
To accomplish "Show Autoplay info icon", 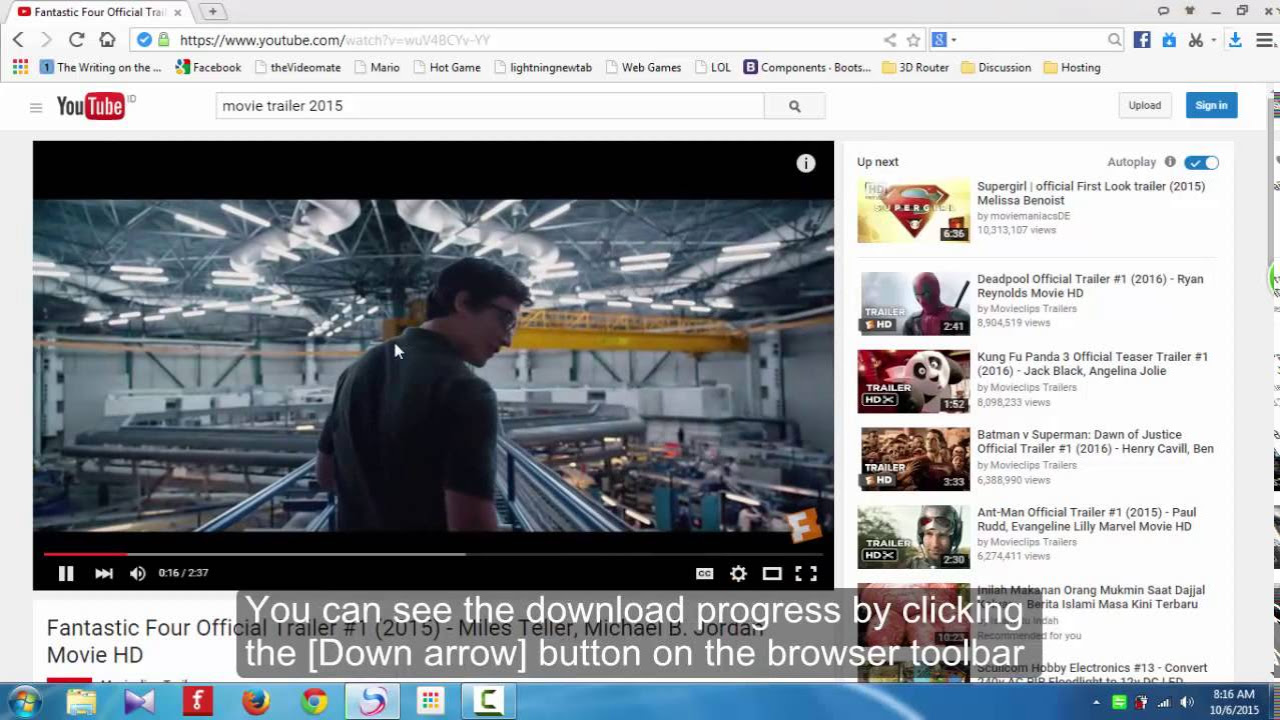I will click(1170, 162).
